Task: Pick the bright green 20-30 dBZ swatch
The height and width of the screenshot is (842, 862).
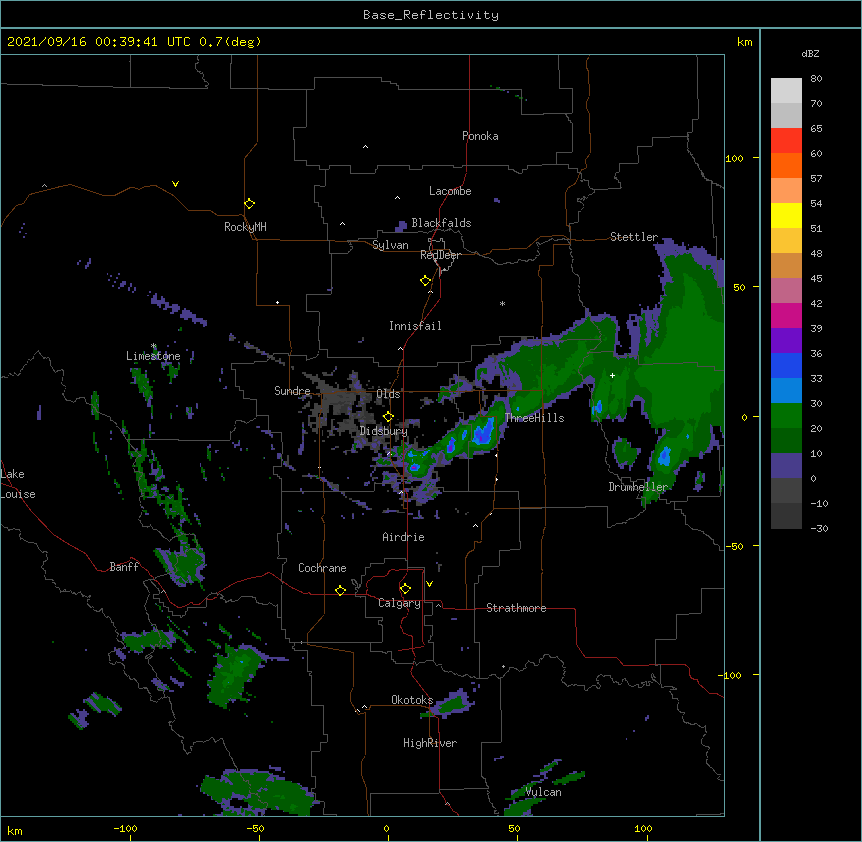Action: tap(786, 416)
